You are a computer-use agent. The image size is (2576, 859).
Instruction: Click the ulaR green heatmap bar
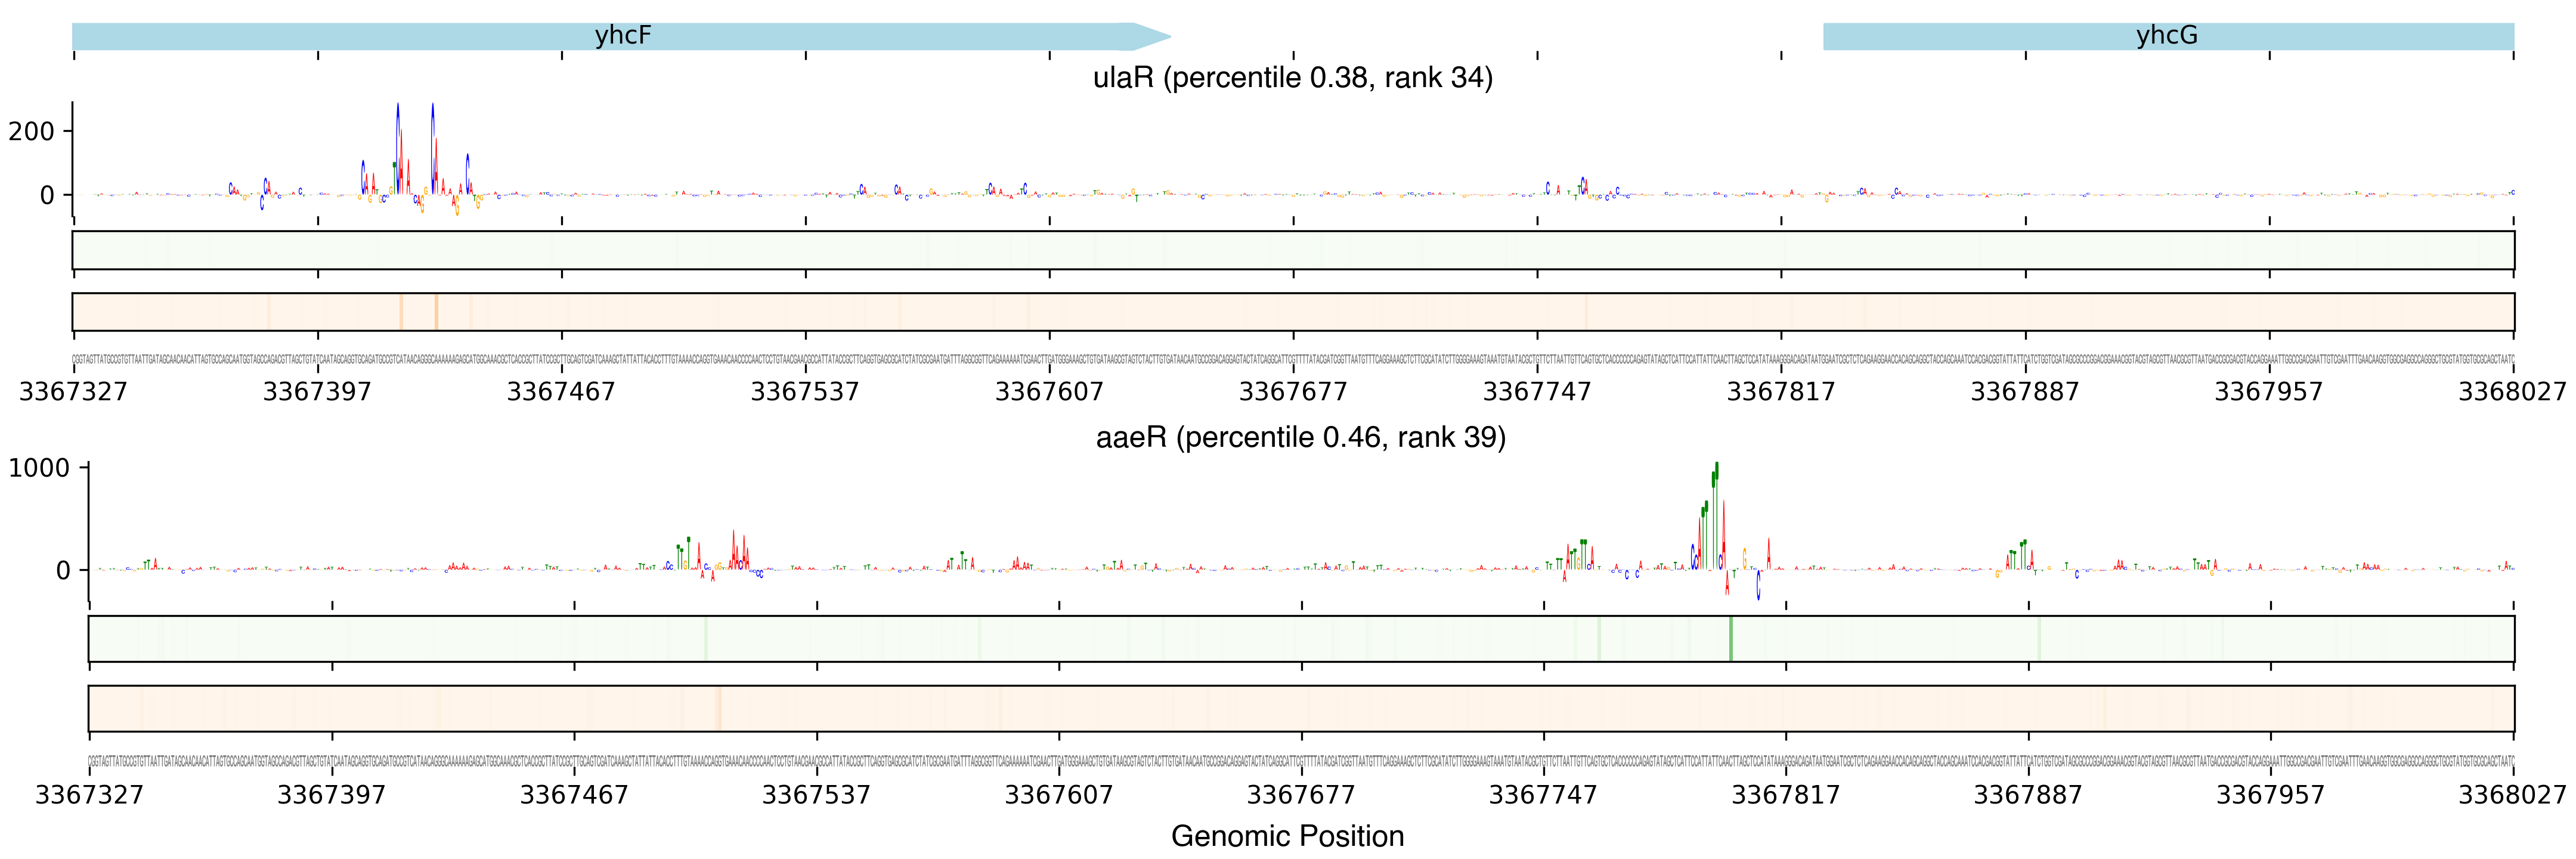click(1292, 250)
